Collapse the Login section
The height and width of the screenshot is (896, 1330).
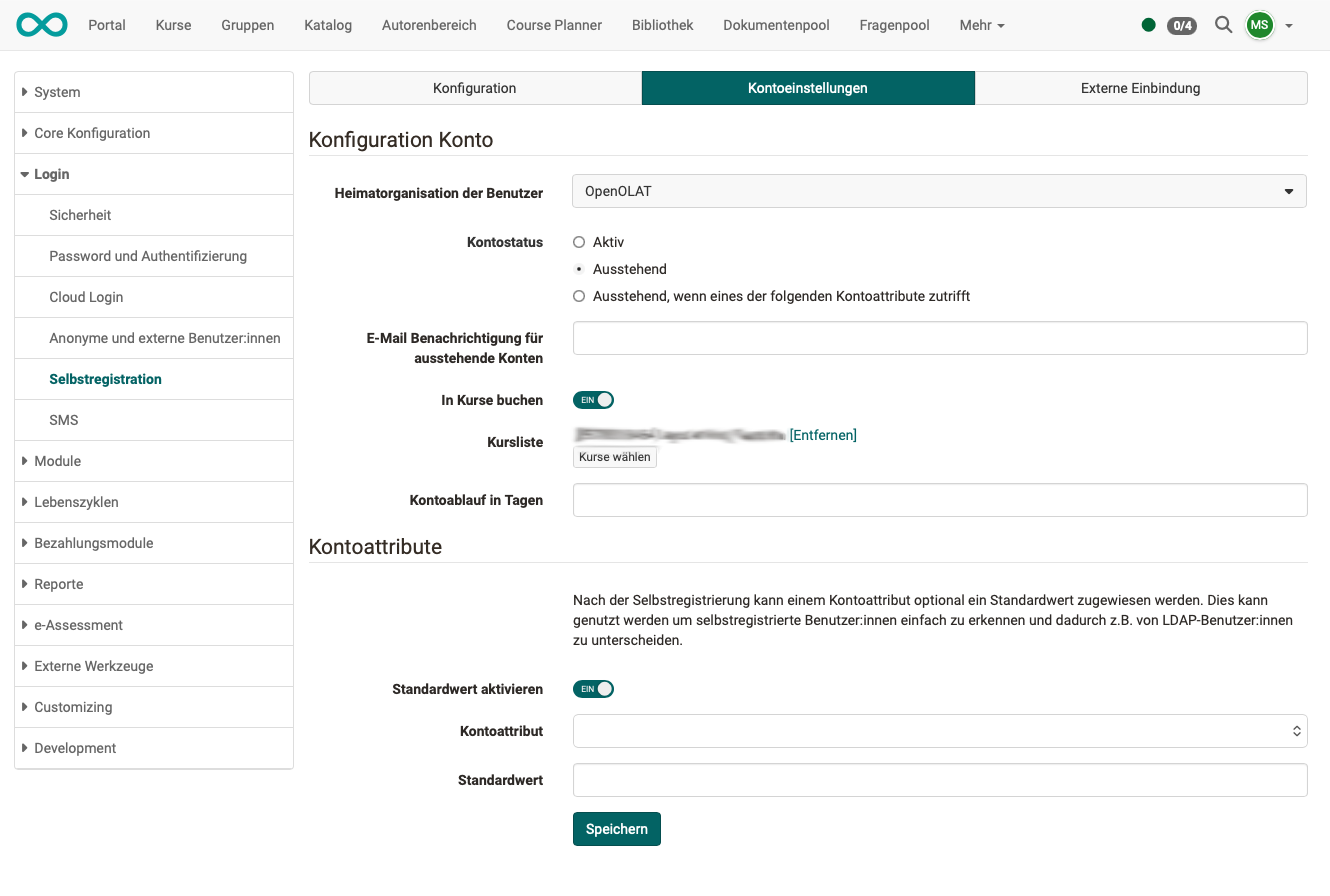click(51, 173)
